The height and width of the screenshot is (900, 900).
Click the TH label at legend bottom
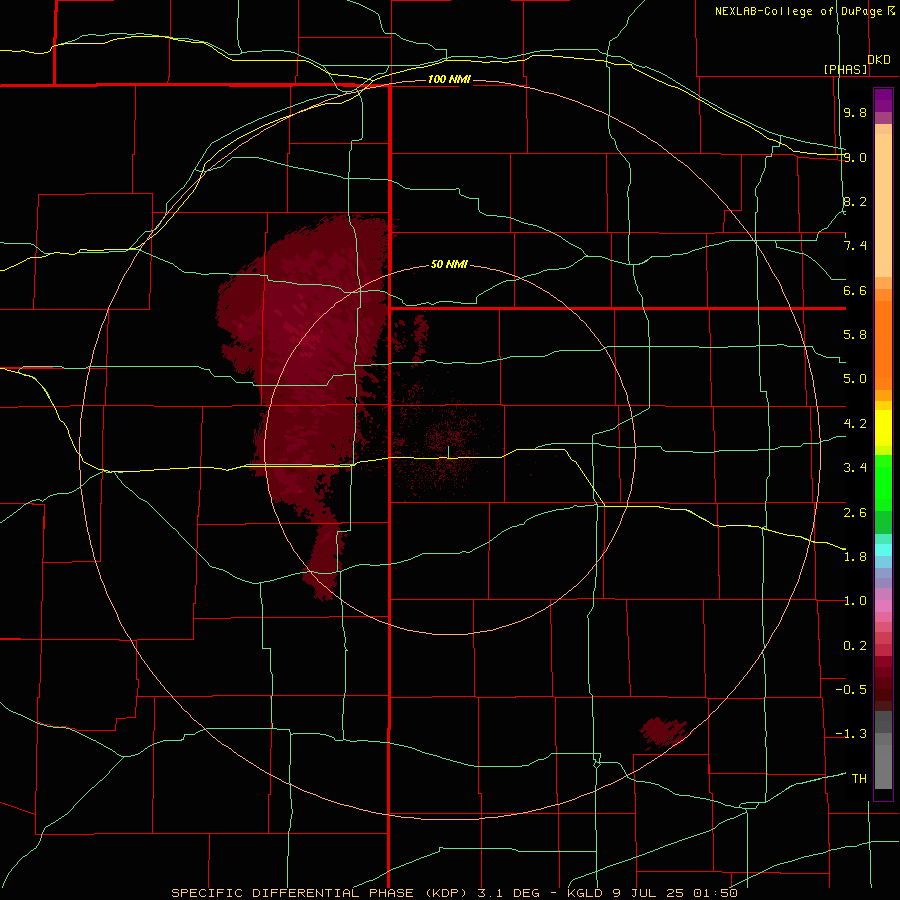859,779
